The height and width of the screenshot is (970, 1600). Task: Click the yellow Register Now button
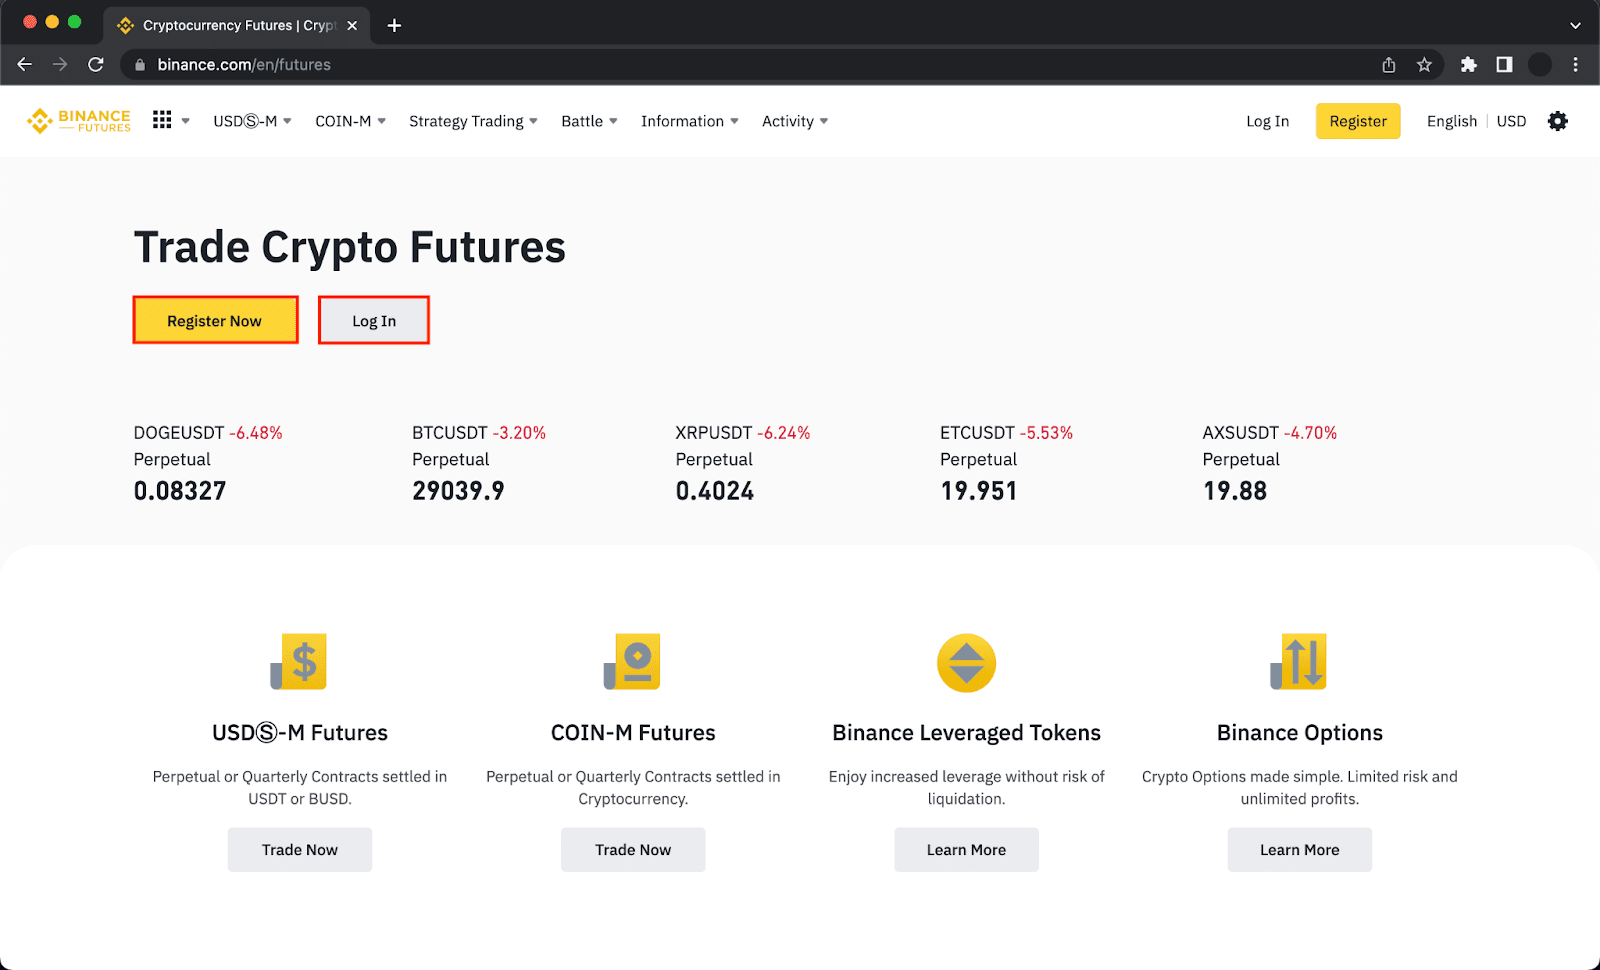(x=215, y=321)
